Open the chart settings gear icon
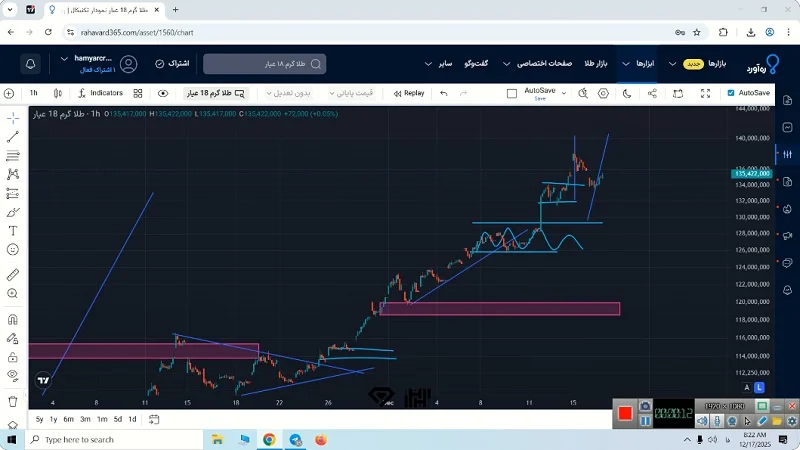Image resolution: width=800 pixels, height=450 pixels. pos(604,93)
